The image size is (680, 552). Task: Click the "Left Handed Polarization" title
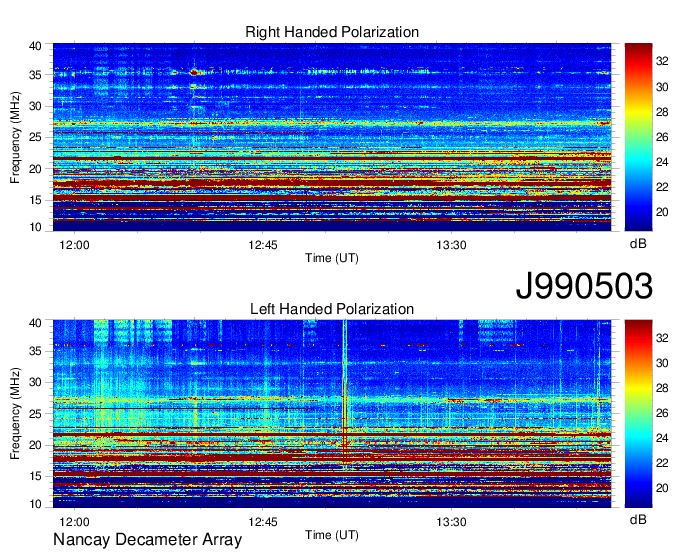tap(332, 309)
